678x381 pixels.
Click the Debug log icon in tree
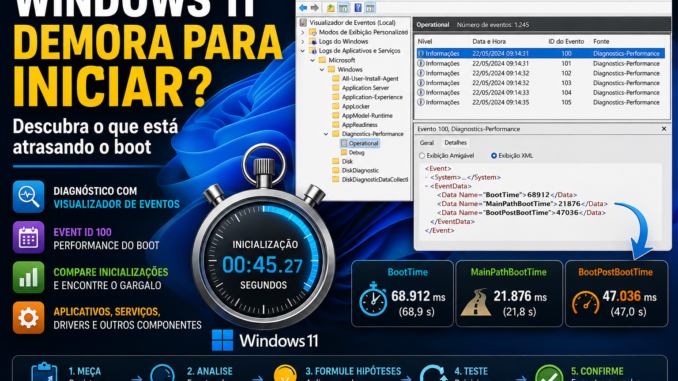[x=344, y=152]
